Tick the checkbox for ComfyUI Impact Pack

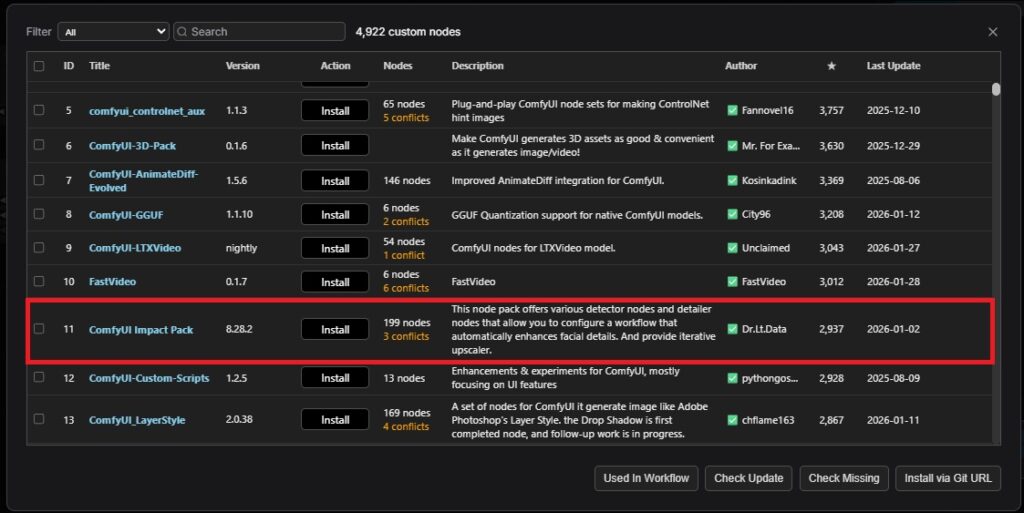tap(39, 329)
